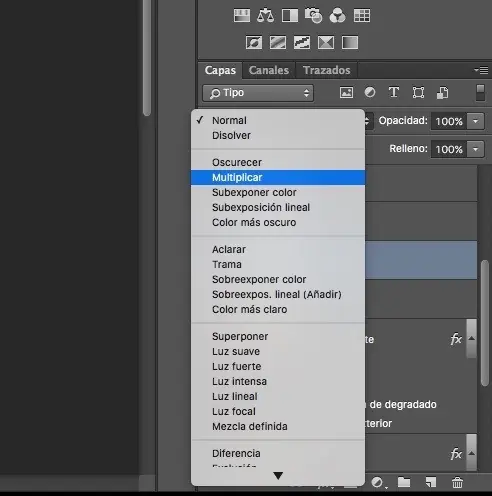492x496 pixels.
Task: Choose Luz focal blend mode
Action: 278,411
